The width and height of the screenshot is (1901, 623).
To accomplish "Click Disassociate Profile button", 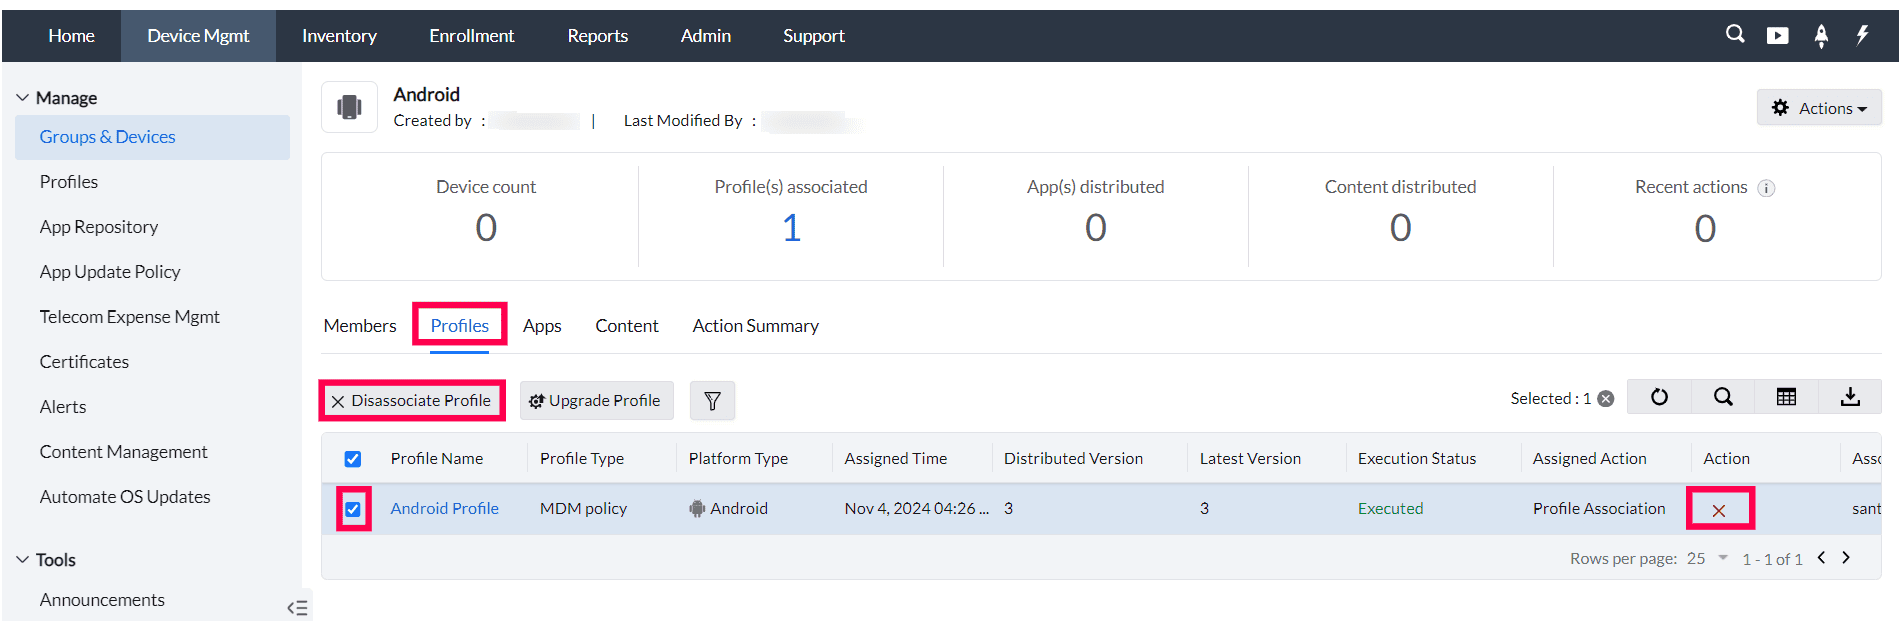I will click(412, 401).
